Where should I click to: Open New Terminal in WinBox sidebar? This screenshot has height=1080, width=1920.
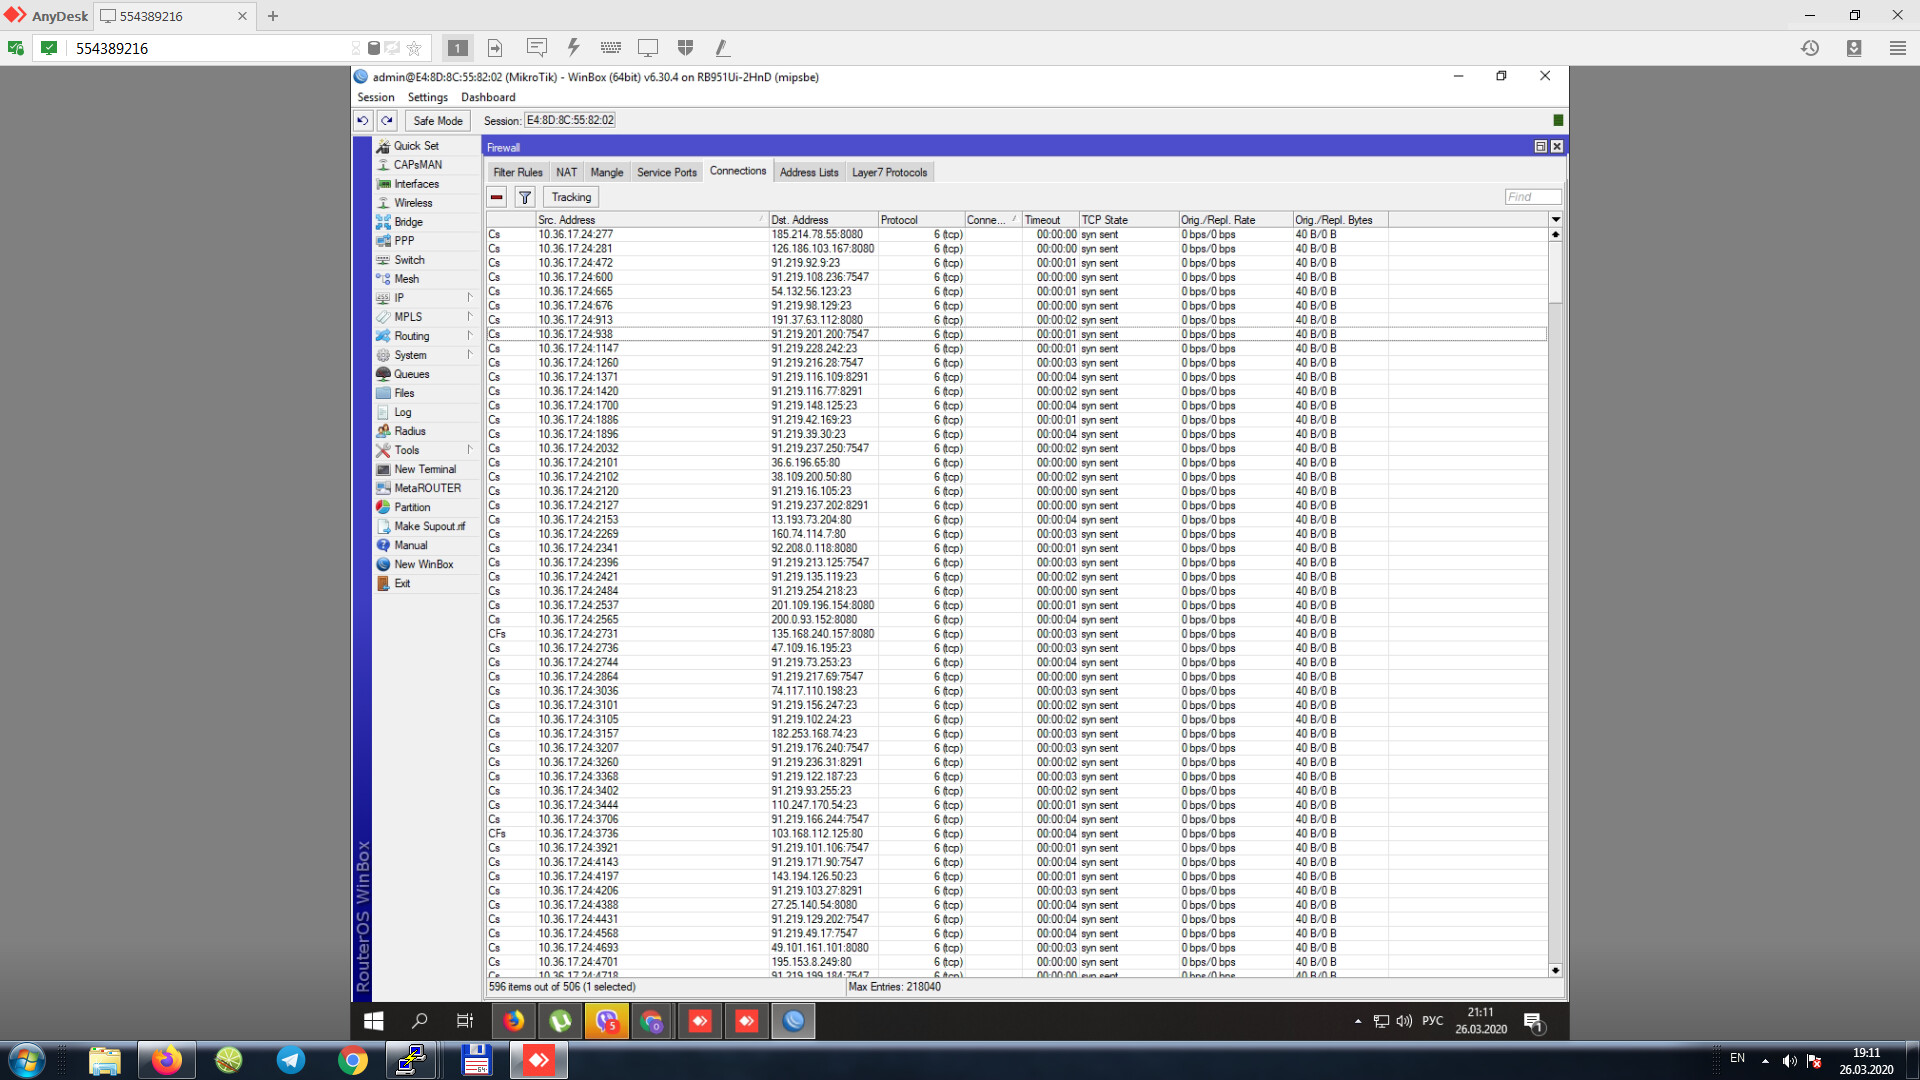(x=421, y=468)
